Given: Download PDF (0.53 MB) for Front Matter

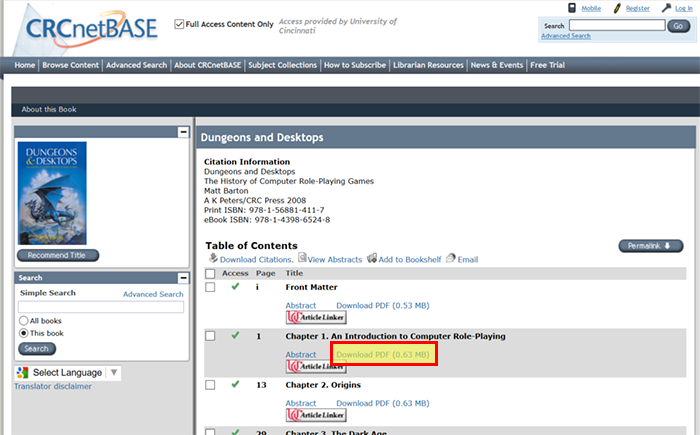Looking at the screenshot, I should 383,305.
